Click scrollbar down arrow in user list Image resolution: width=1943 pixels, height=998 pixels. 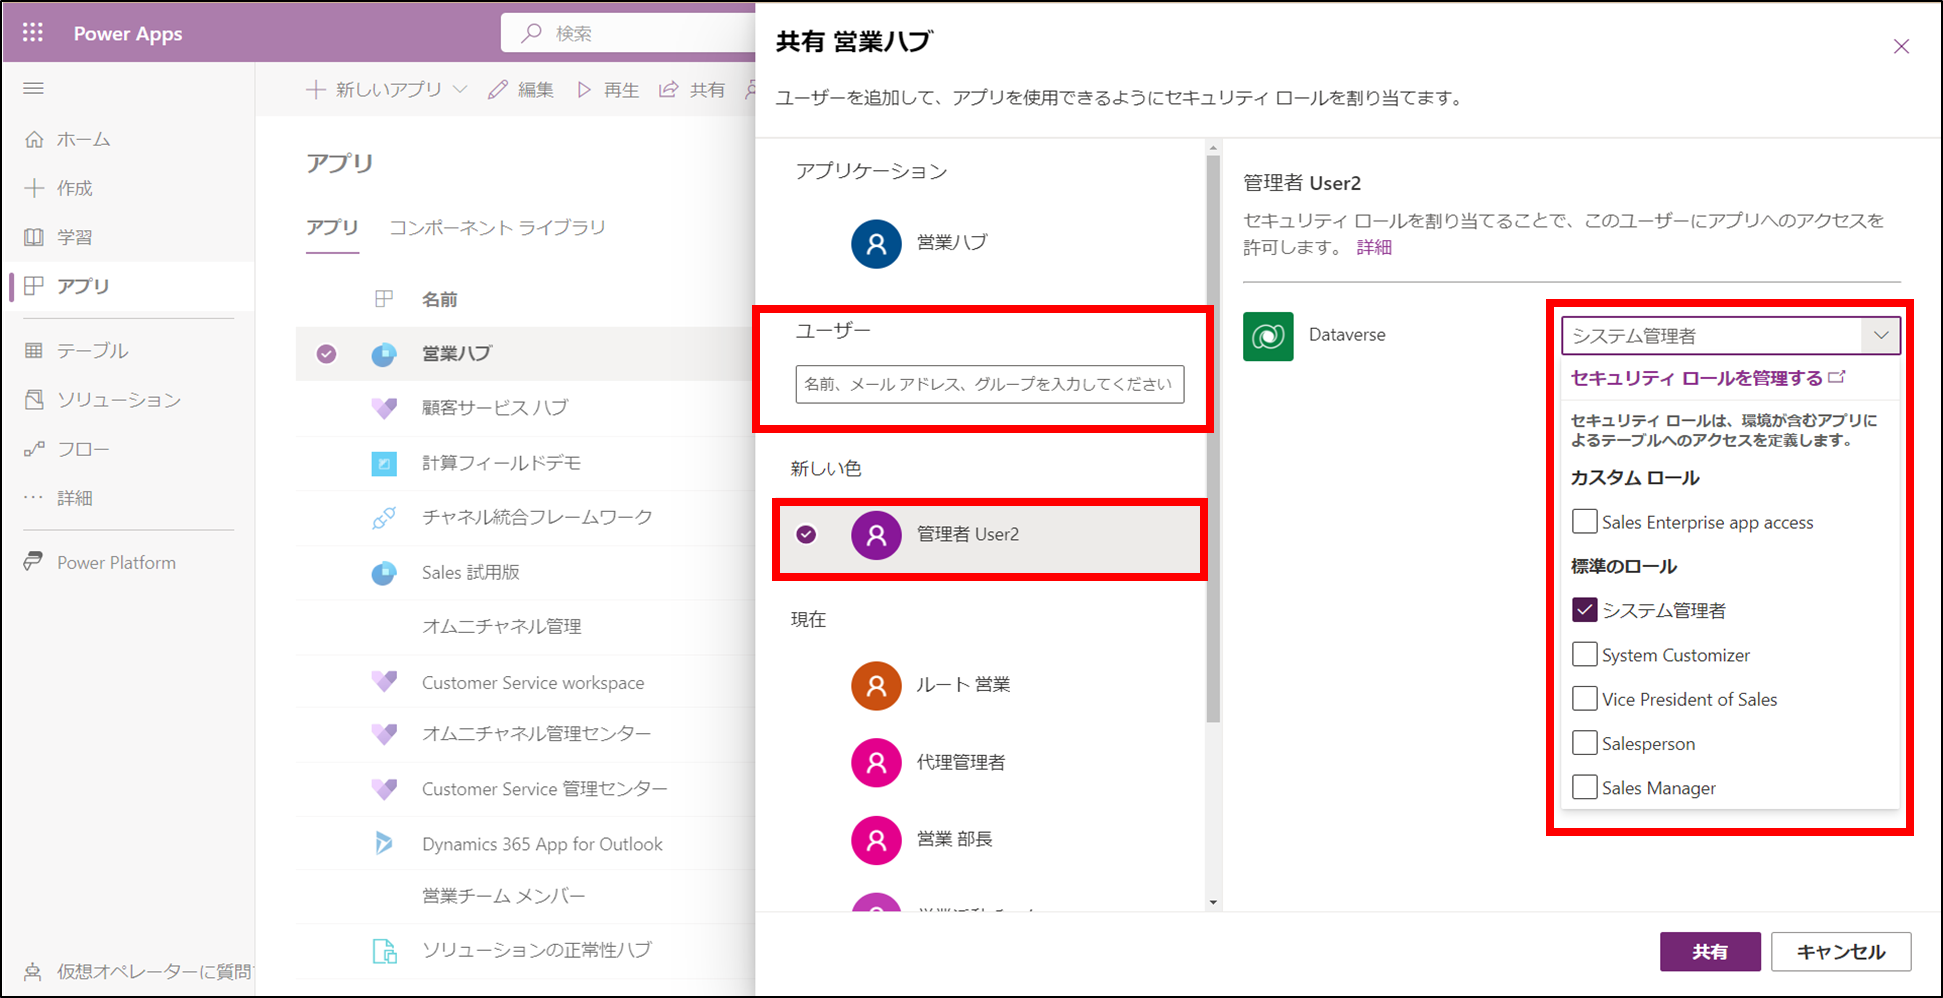1213,902
